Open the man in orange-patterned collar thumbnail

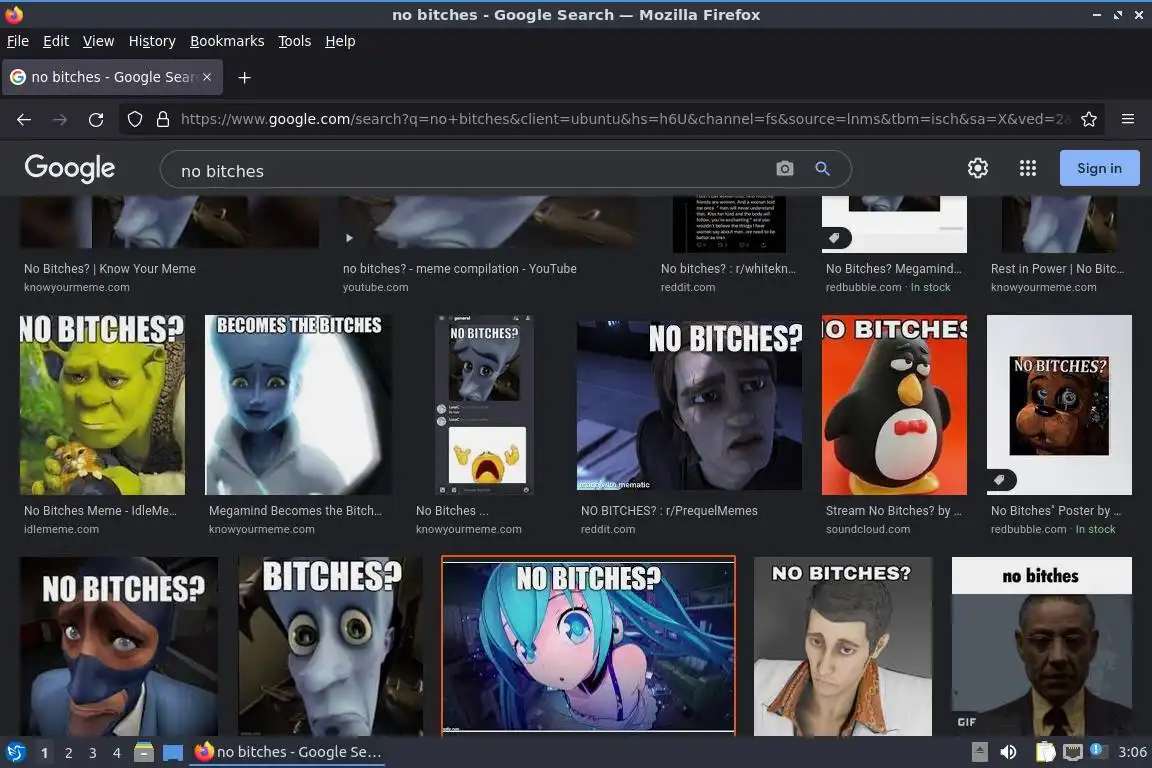click(x=843, y=646)
